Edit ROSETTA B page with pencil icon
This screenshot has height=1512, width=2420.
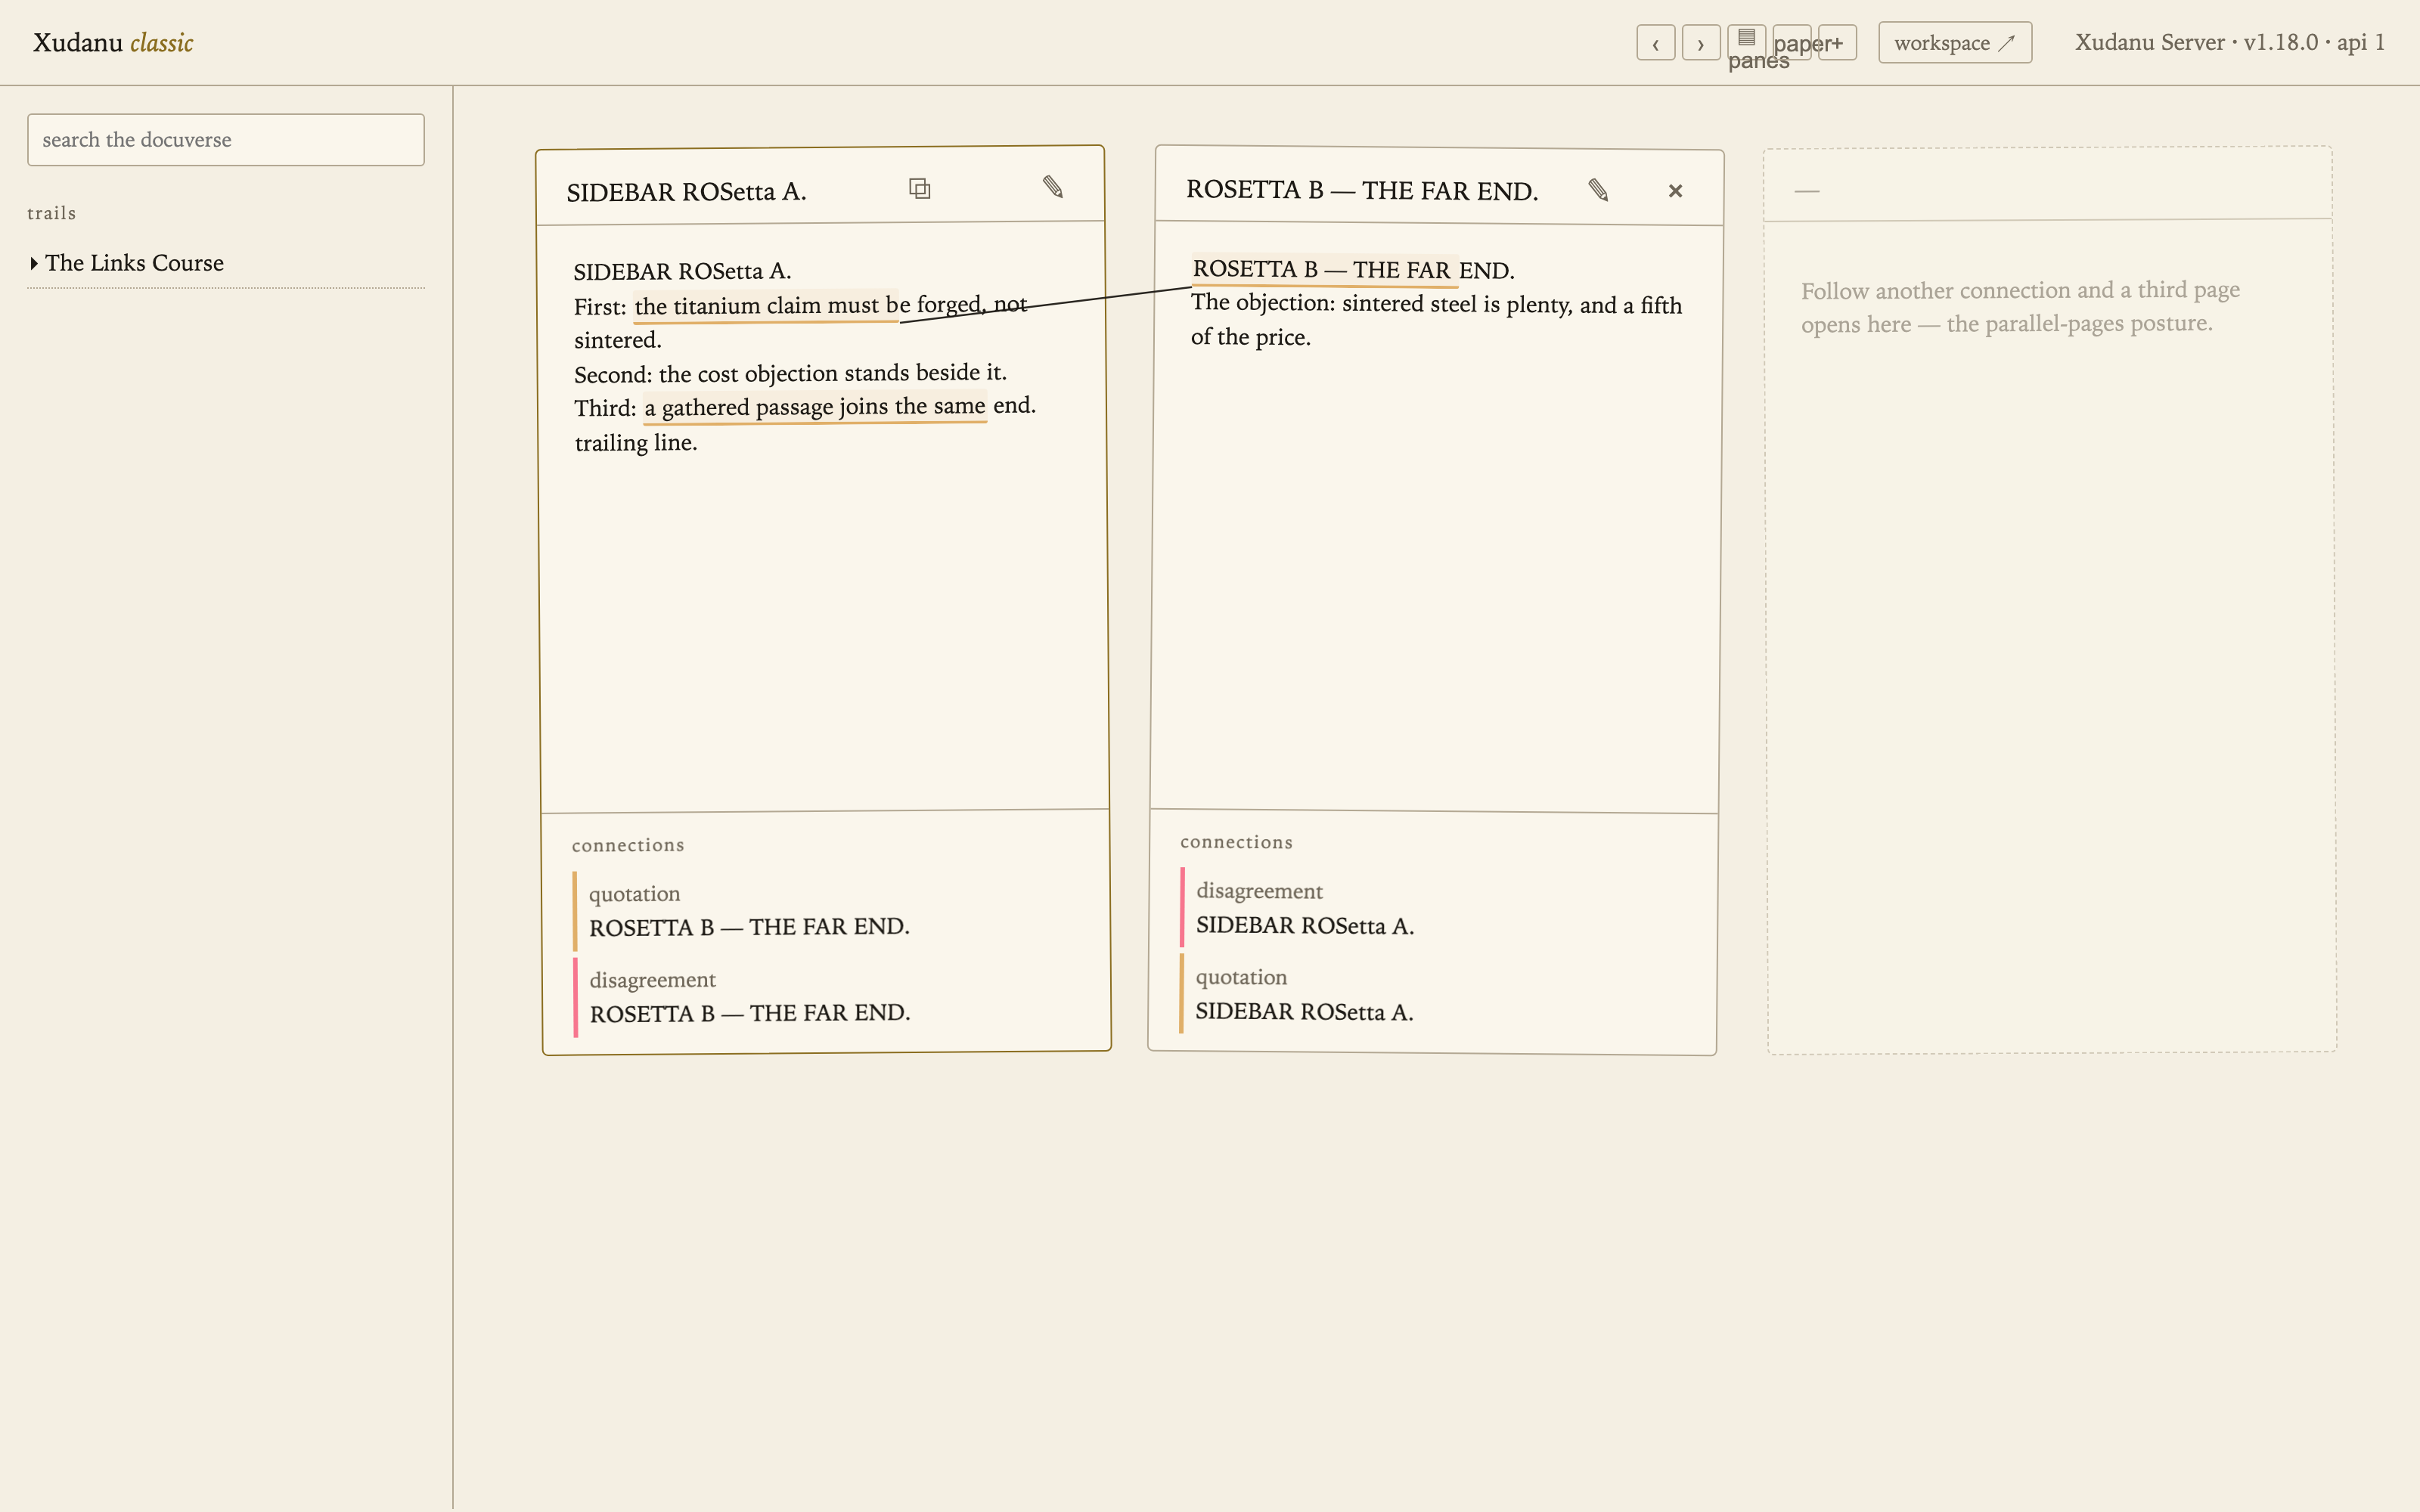coord(1598,190)
